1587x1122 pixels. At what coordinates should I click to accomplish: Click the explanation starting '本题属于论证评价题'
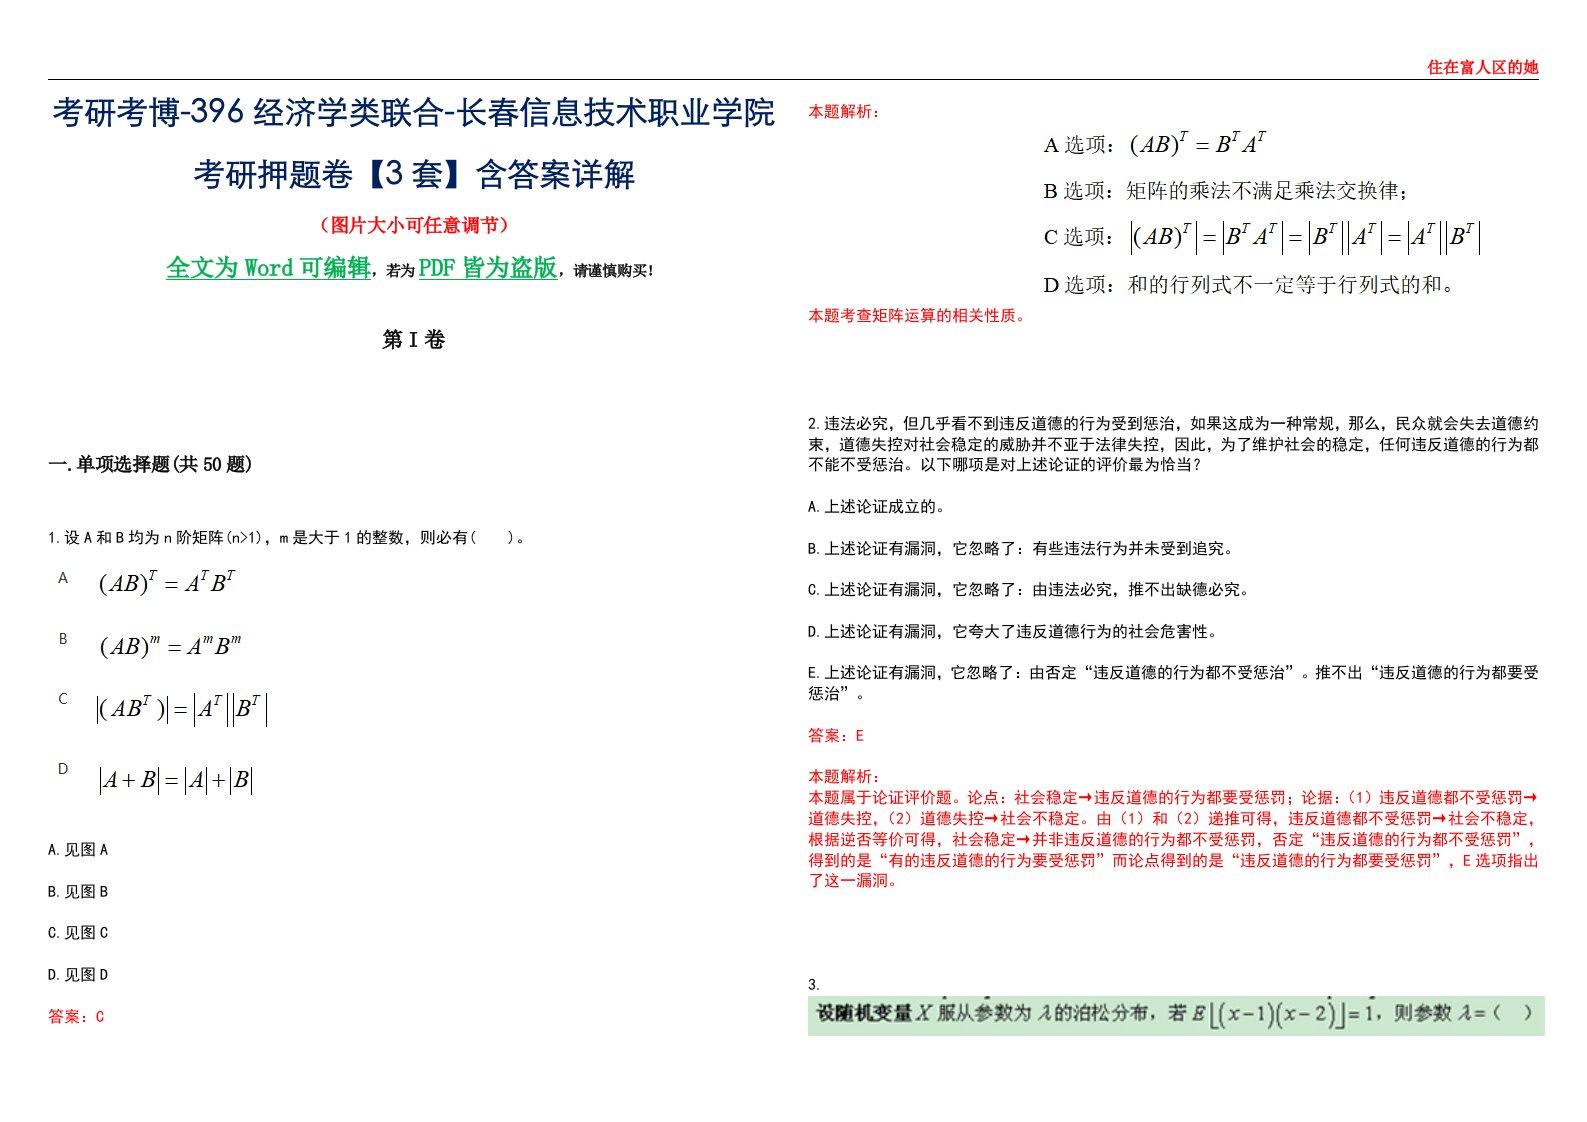(x=1173, y=839)
